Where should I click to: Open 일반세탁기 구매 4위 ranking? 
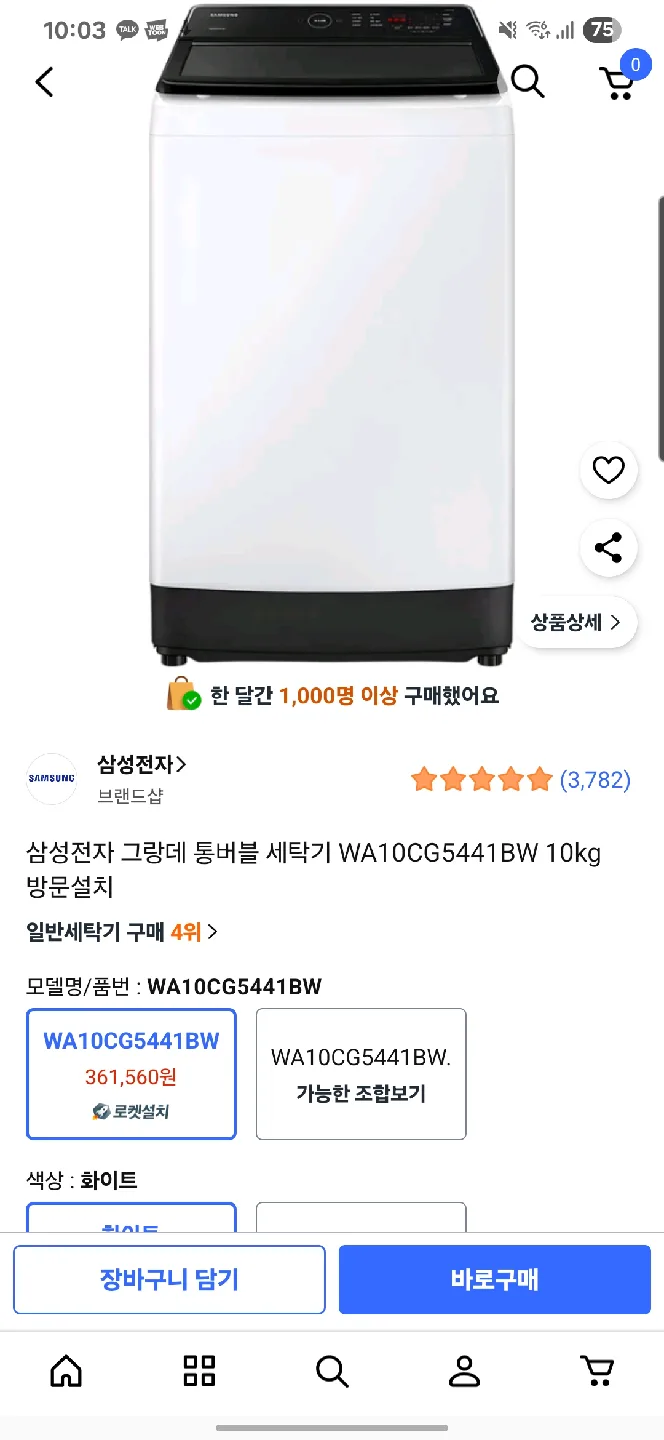coord(121,932)
